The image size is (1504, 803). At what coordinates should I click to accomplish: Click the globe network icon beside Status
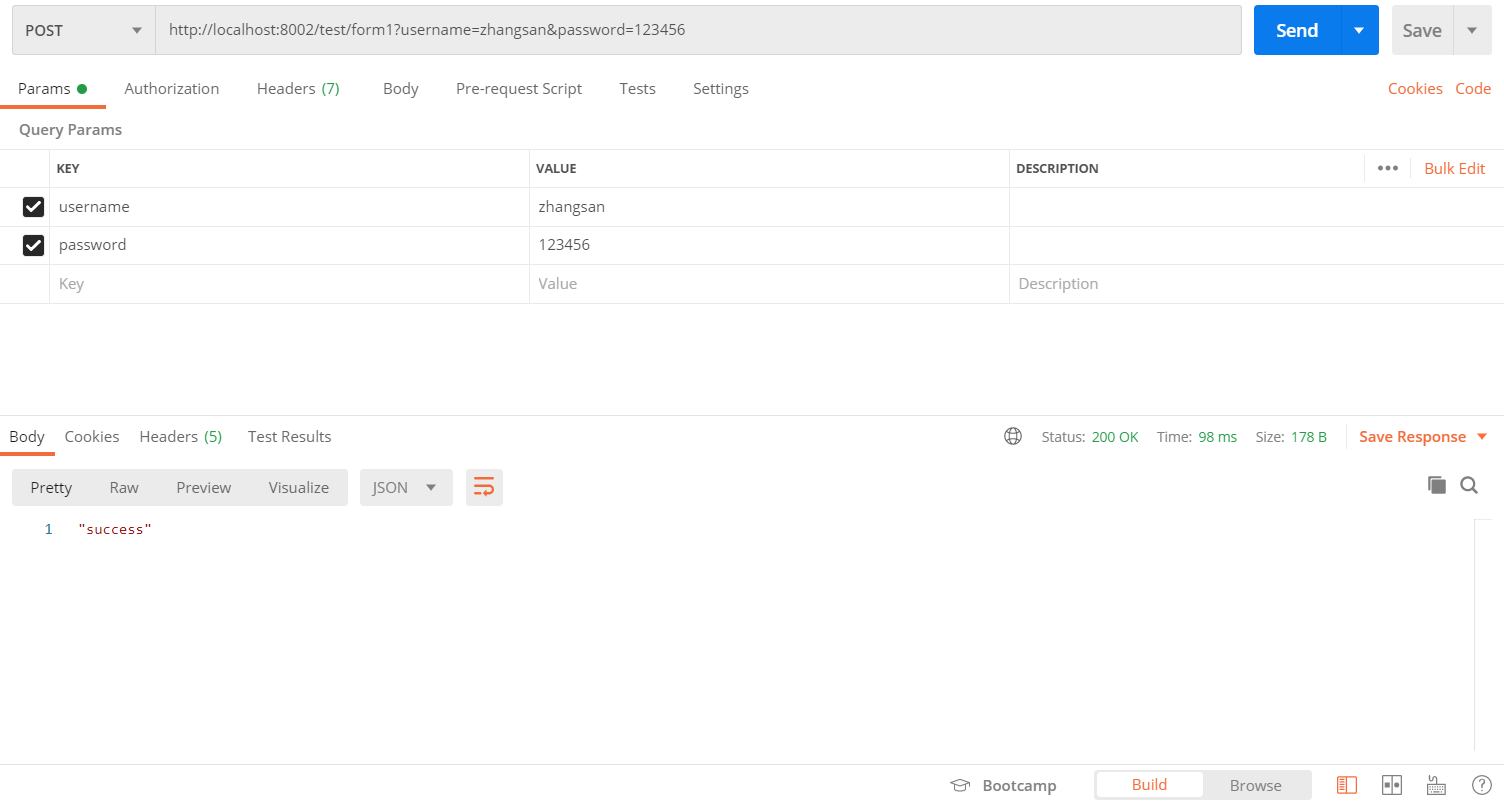[1013, 436]
